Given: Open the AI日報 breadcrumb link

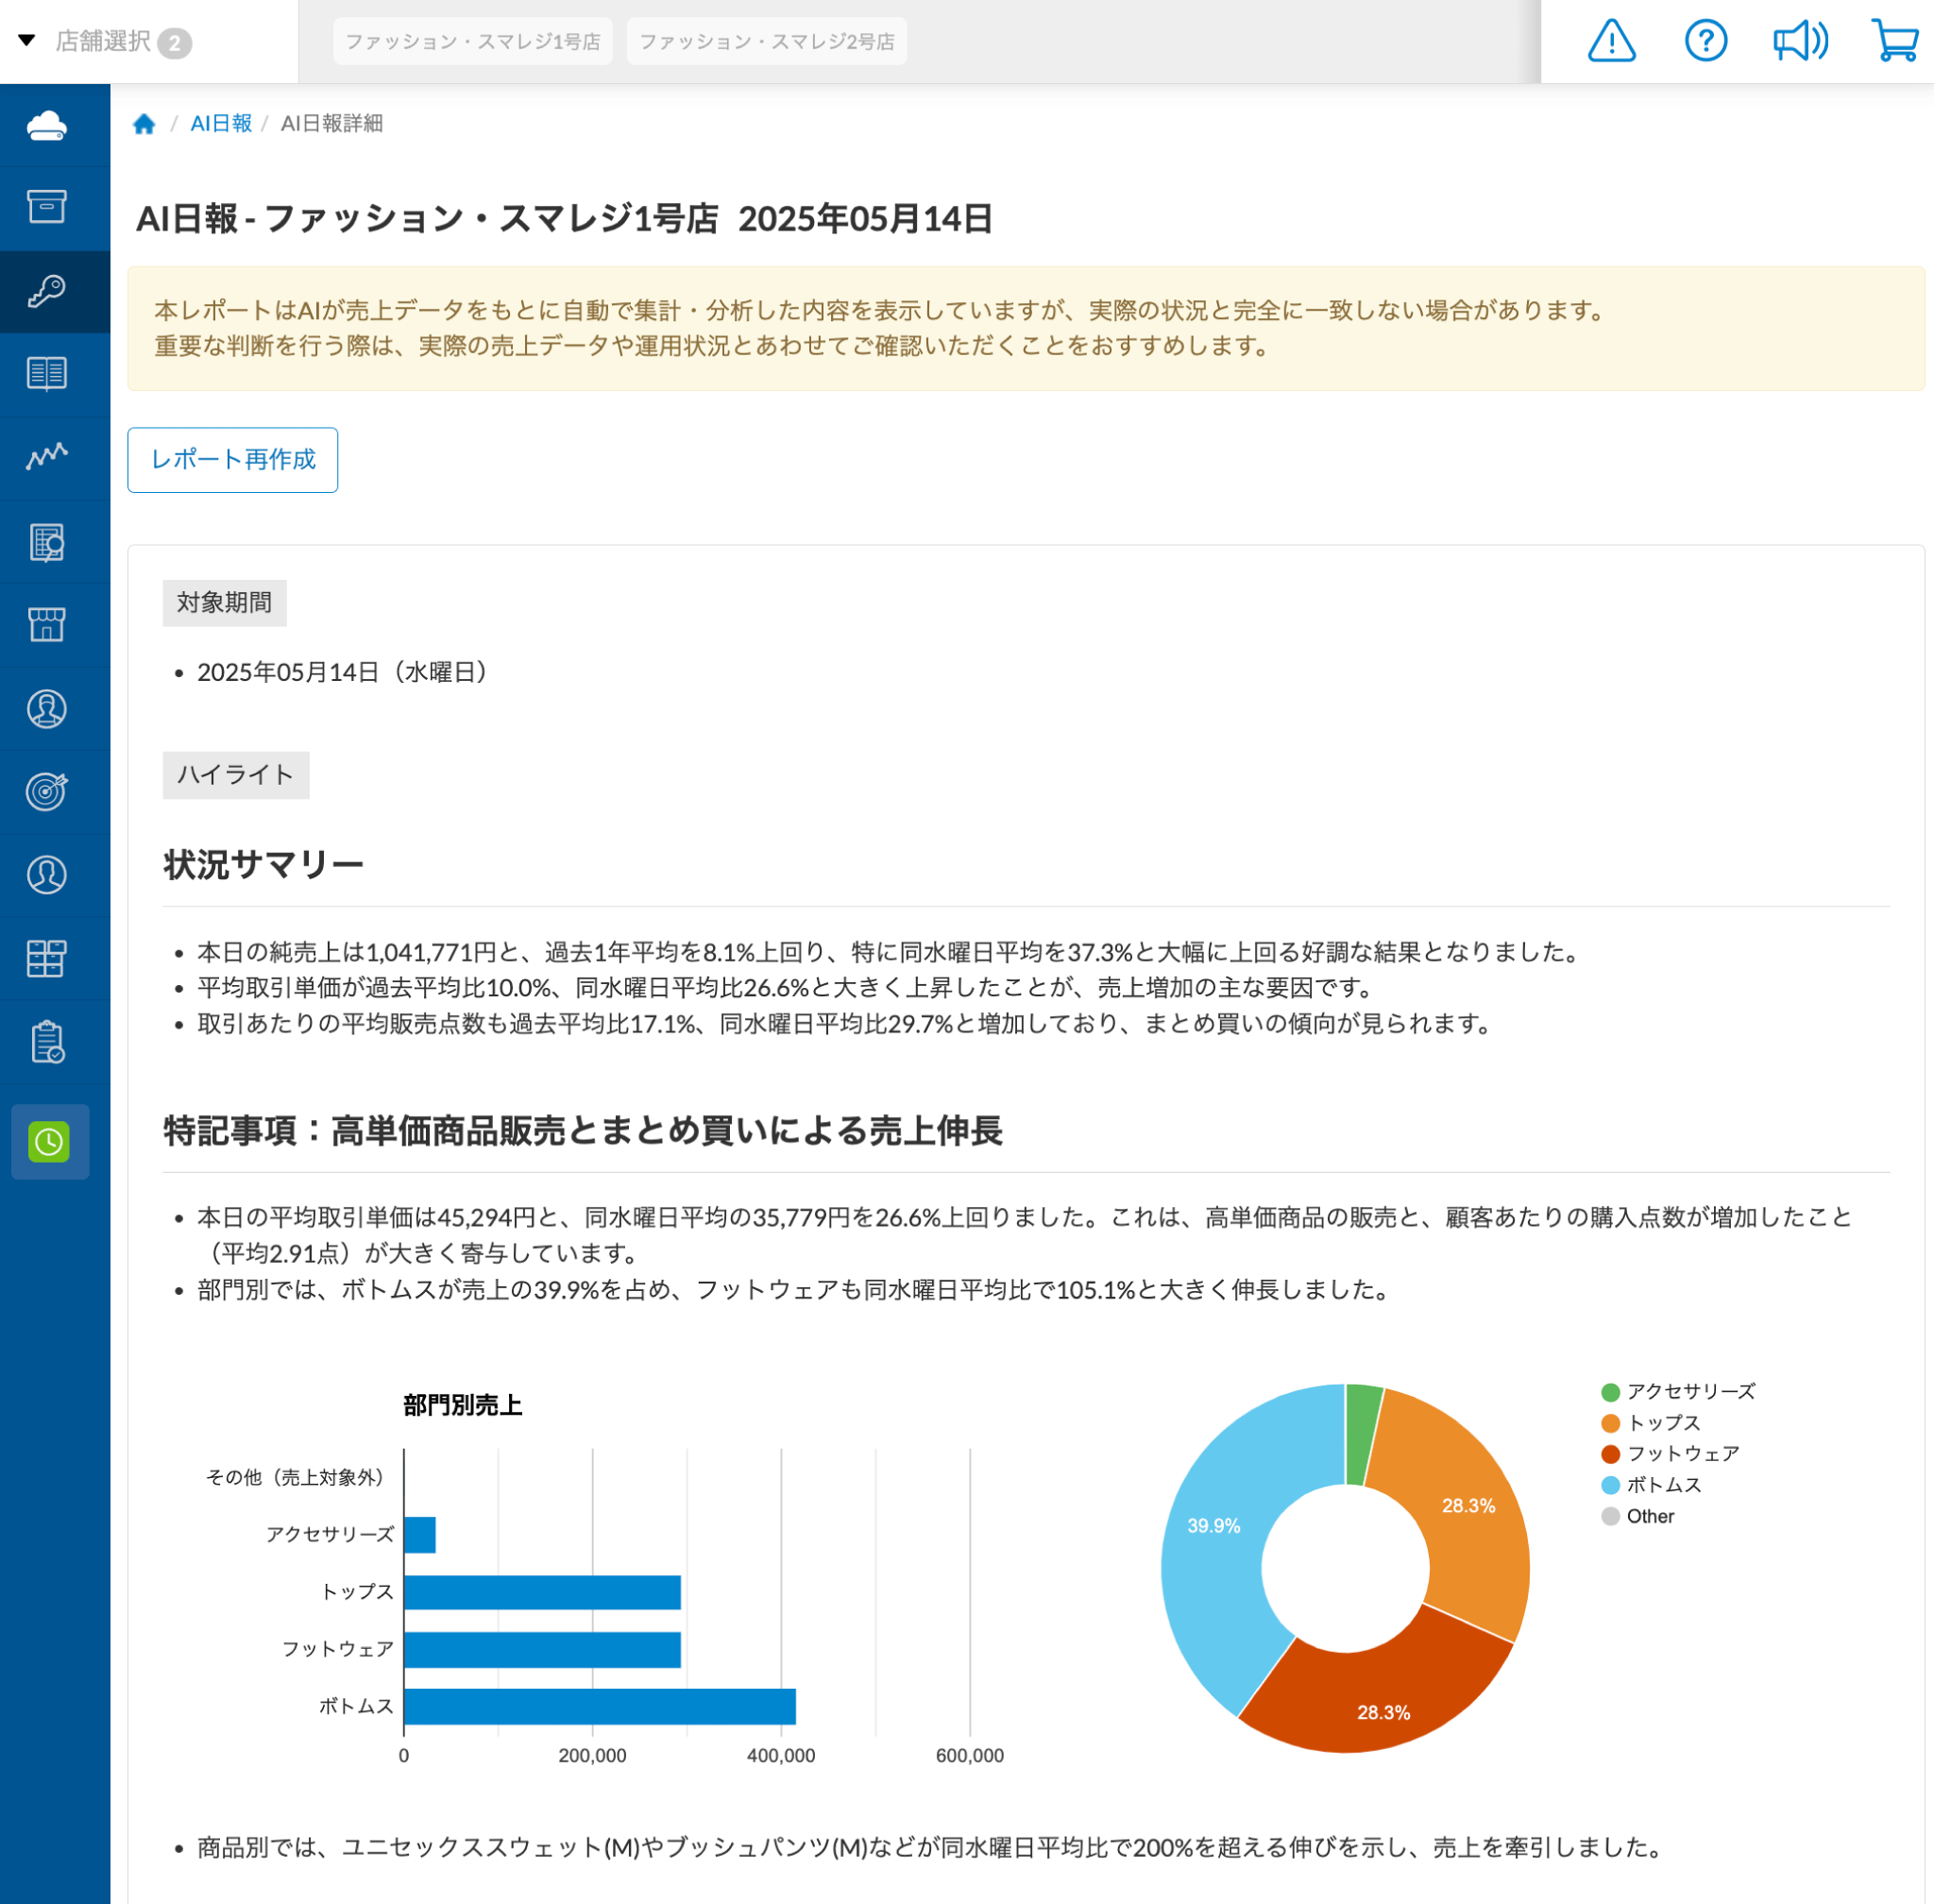Looking at the screenshot, I should point(221,124).
